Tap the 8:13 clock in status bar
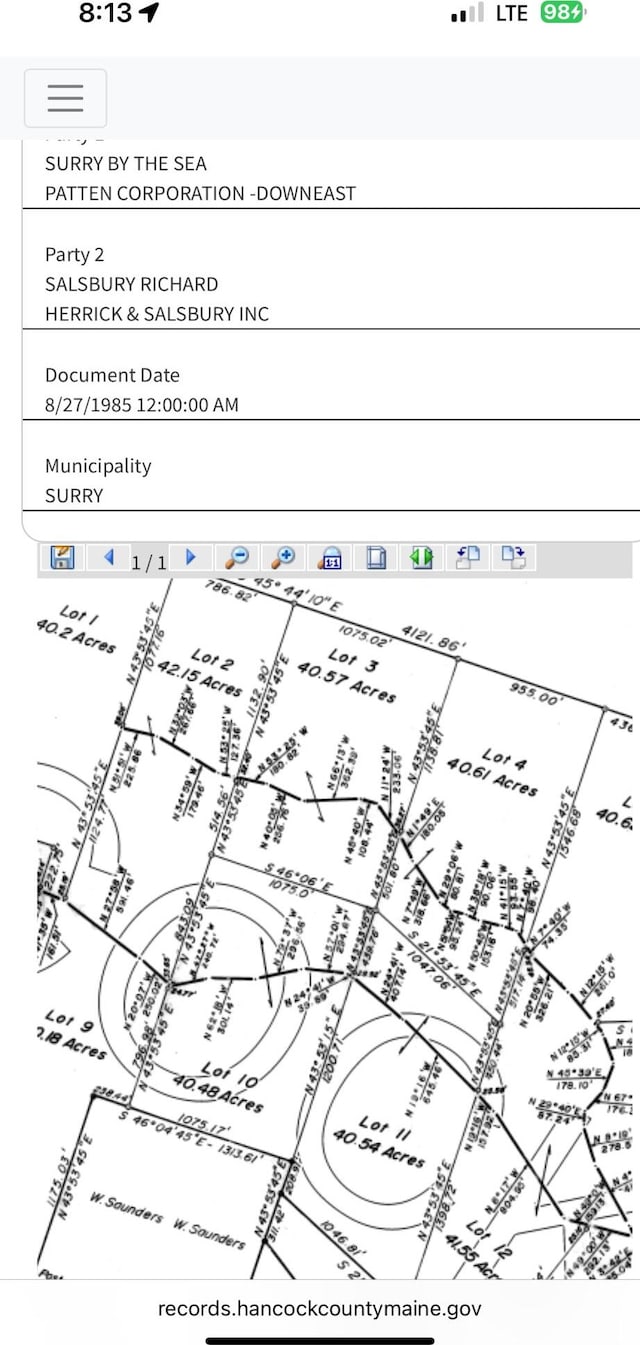 (x=105, y=13)
